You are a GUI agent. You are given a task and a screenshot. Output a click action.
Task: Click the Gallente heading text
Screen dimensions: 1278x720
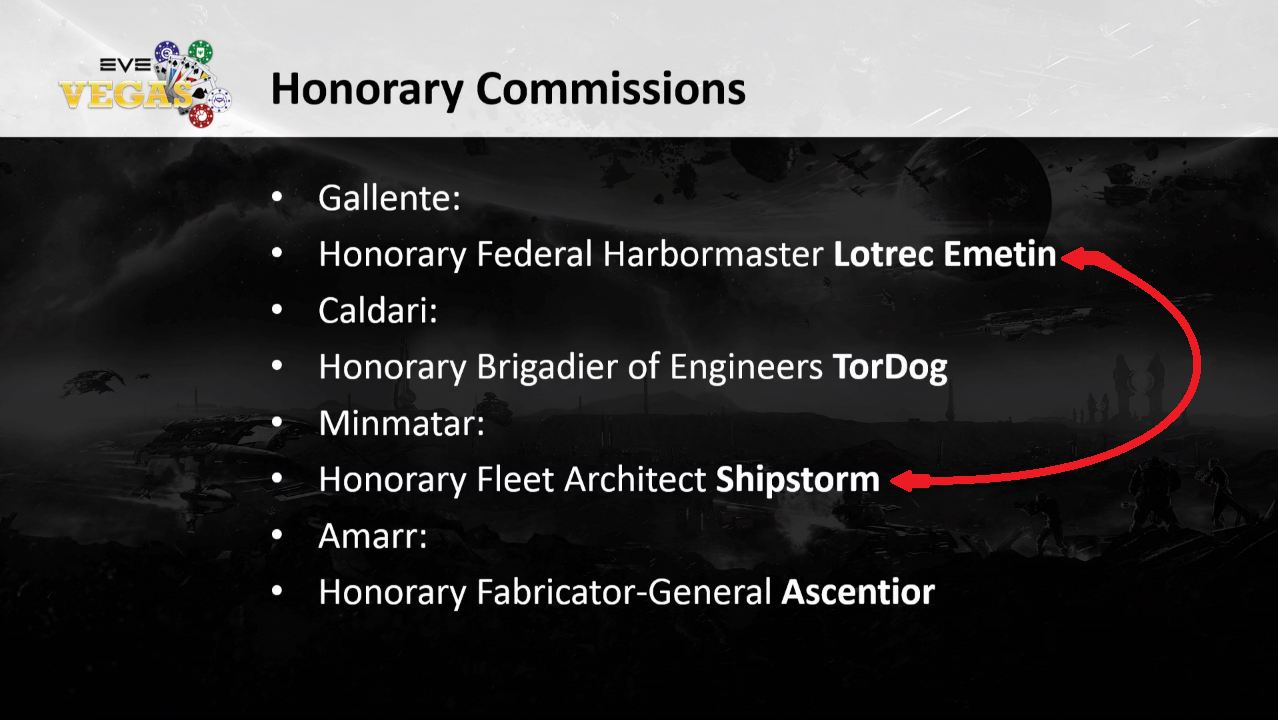[389, 198]
